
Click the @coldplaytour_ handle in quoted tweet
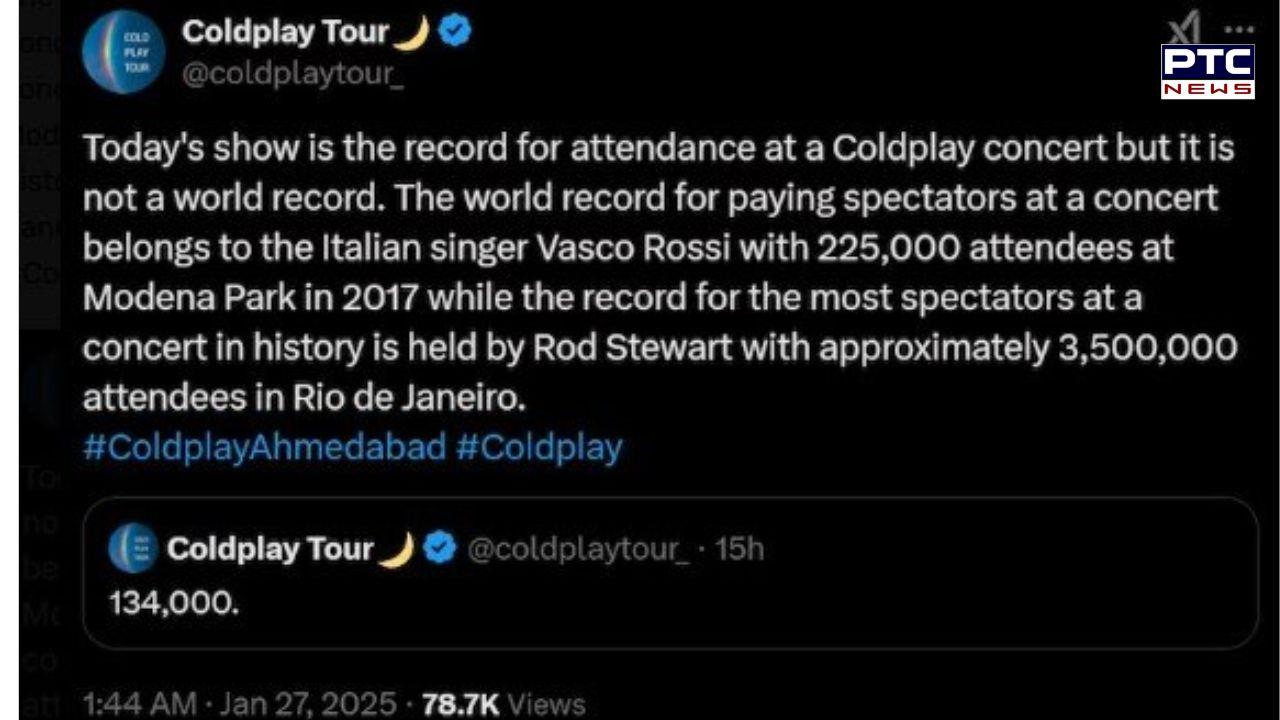point(578,549)
